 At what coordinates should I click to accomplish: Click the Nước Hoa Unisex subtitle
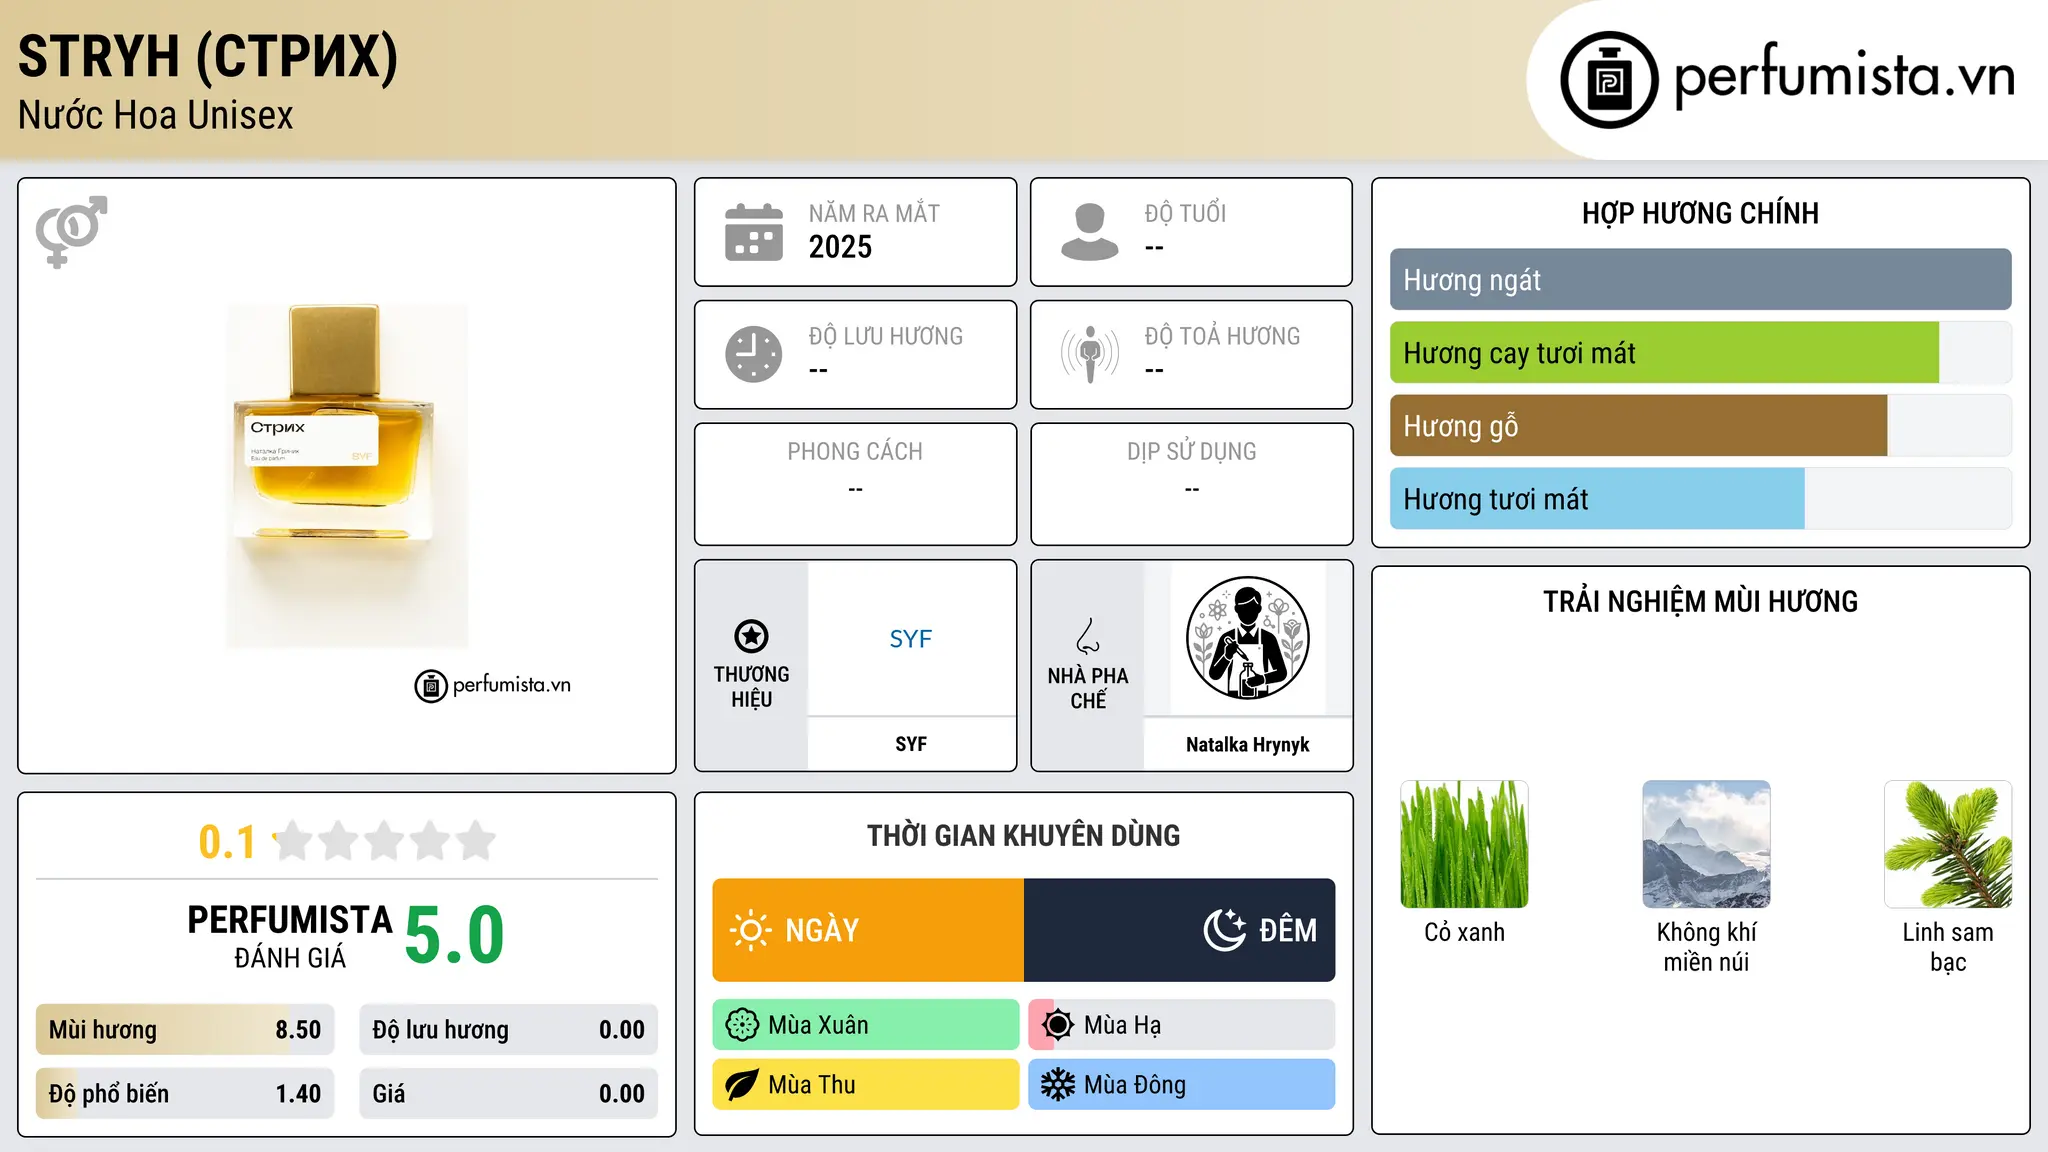pos(156,115)
